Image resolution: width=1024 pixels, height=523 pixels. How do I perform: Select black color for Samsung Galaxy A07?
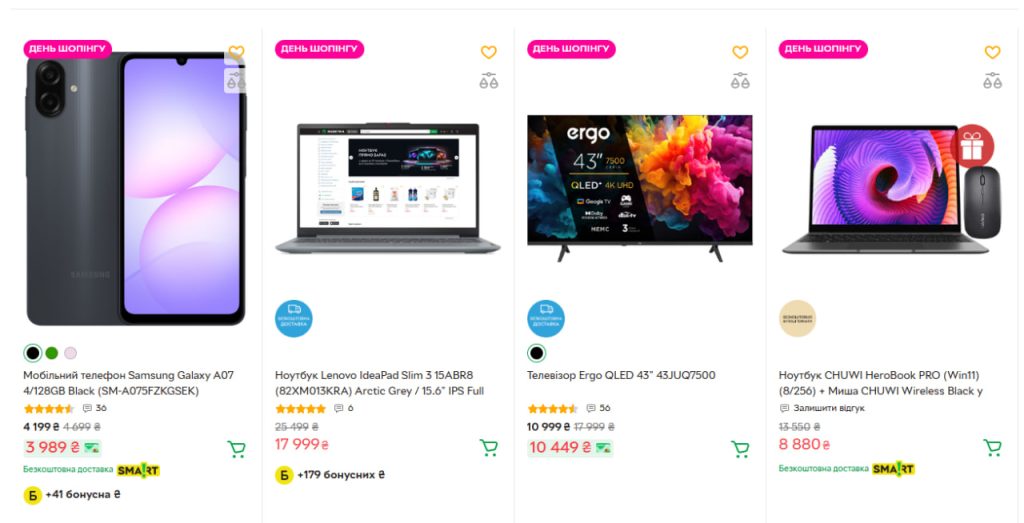(33, 353)
